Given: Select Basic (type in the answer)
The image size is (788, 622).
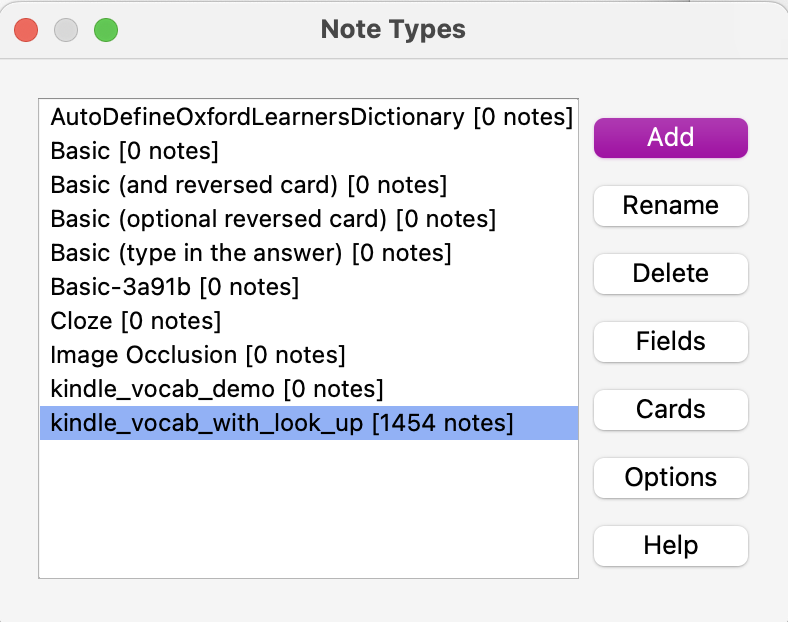Looking at the screenshot, I should pos(250,253).
